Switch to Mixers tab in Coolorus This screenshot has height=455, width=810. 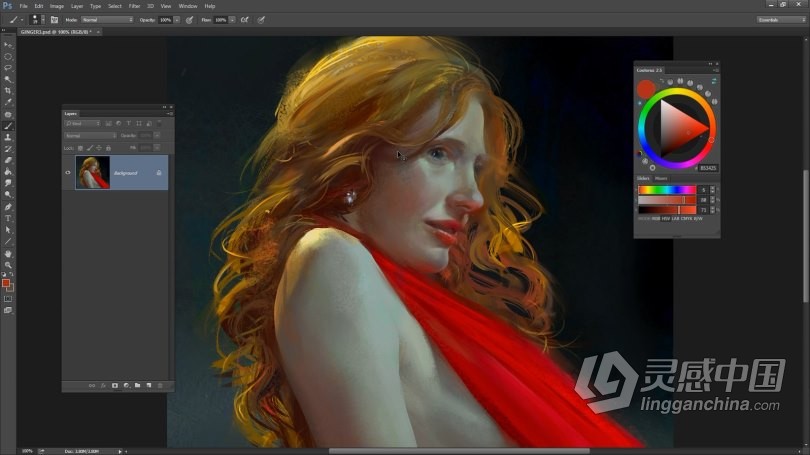661,178
